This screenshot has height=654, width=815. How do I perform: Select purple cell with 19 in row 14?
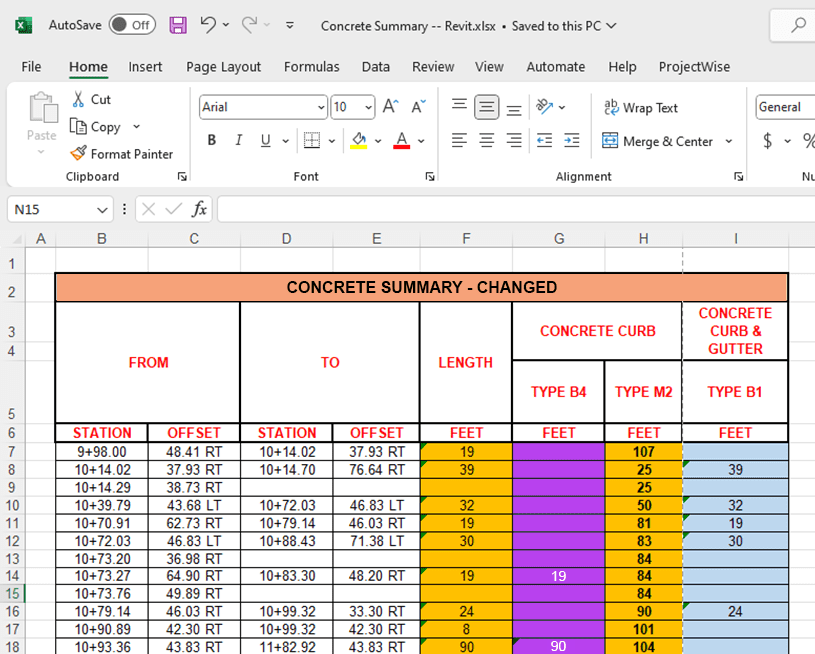click(x=559, y=576)
